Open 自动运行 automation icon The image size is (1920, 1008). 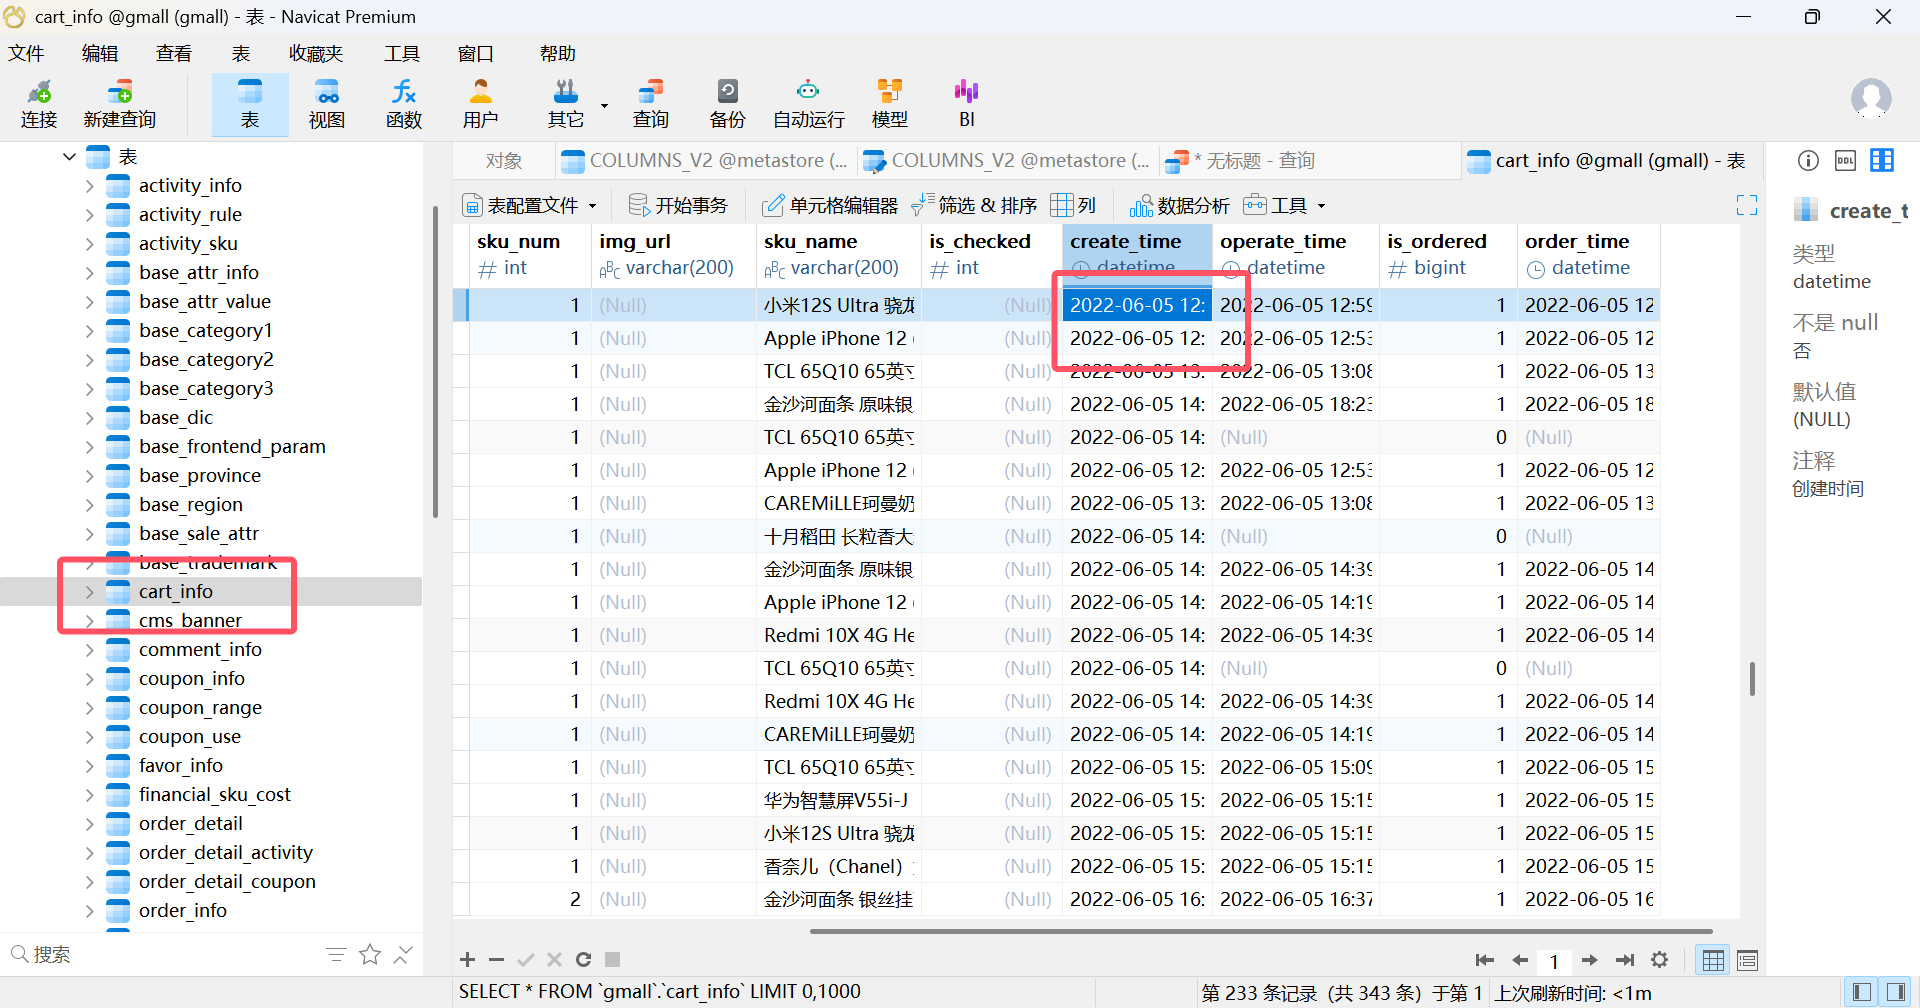pyautogui.click(x=809, y=104)
